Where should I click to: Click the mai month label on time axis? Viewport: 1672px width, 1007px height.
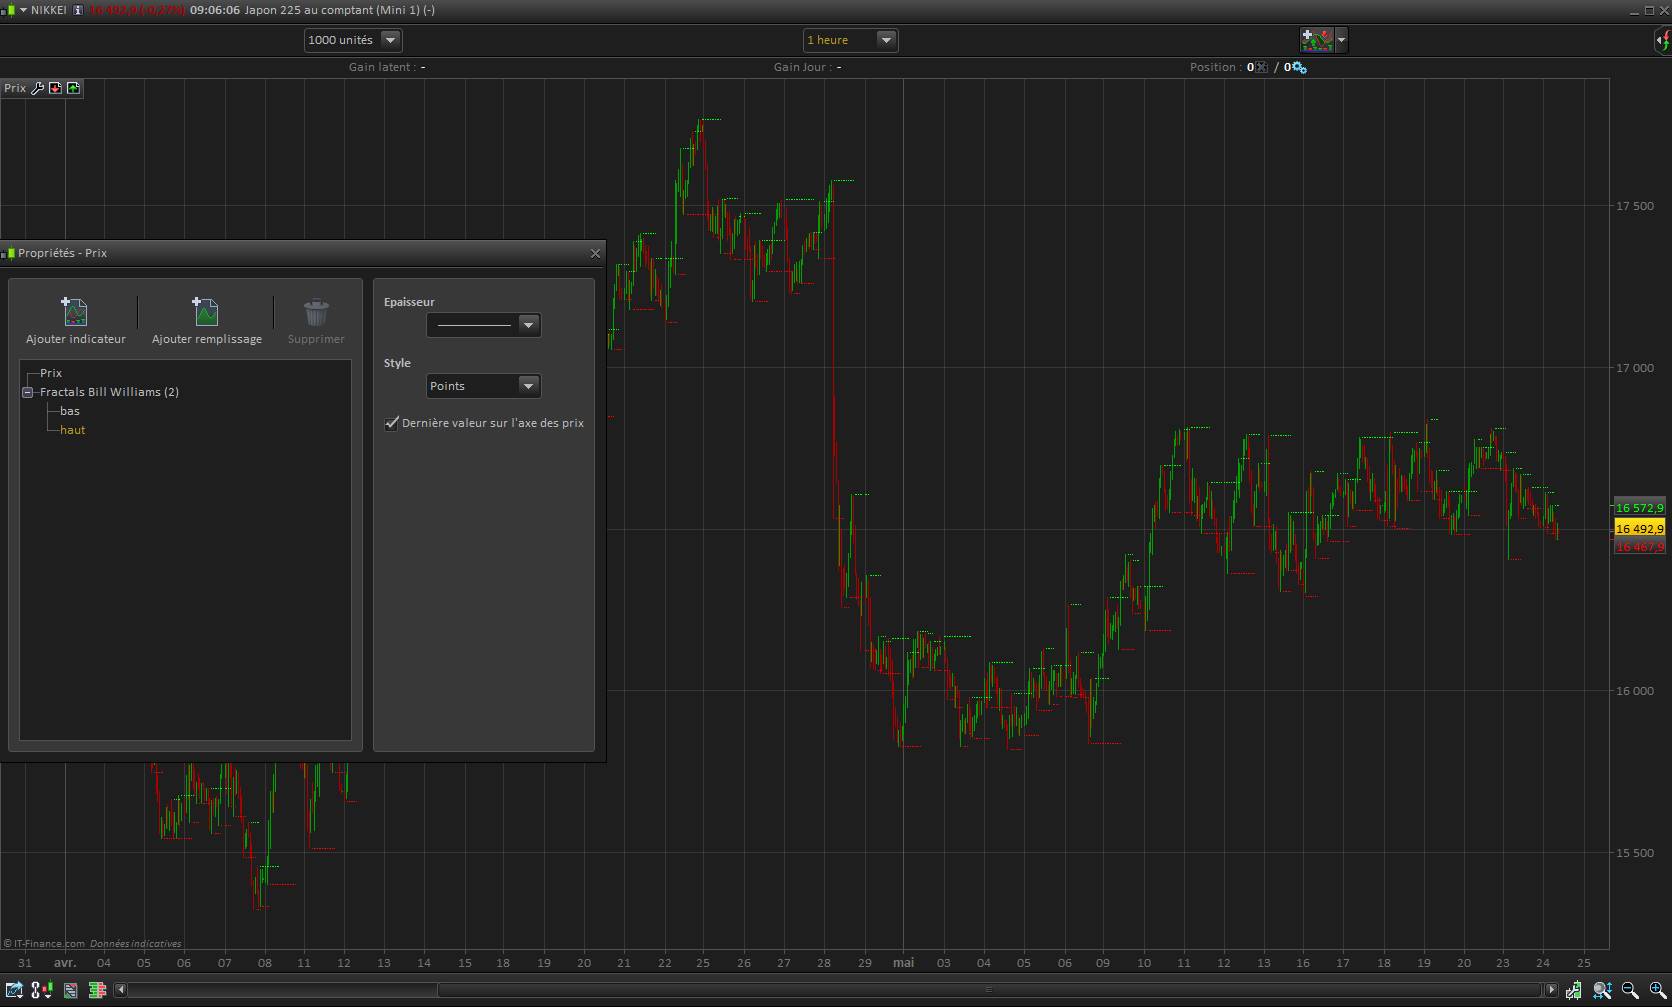[903, 963]
